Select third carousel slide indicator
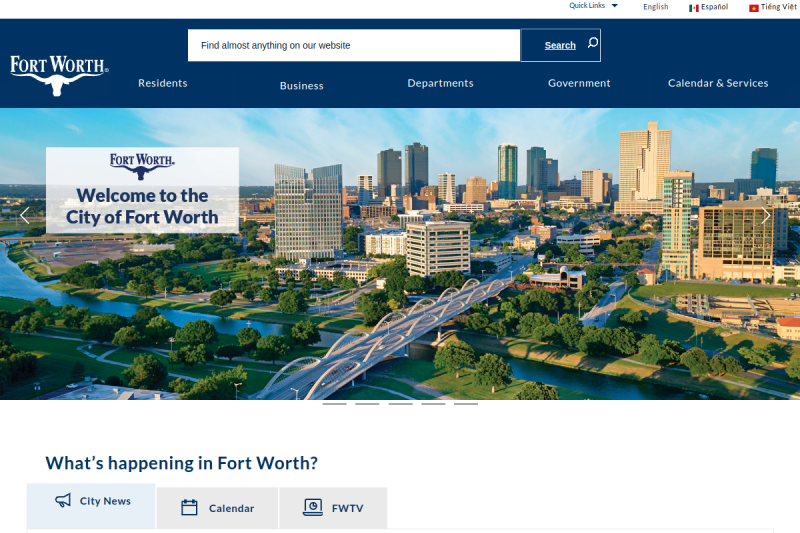This screenshot has width=800, height=533. (x=401, y=404)
